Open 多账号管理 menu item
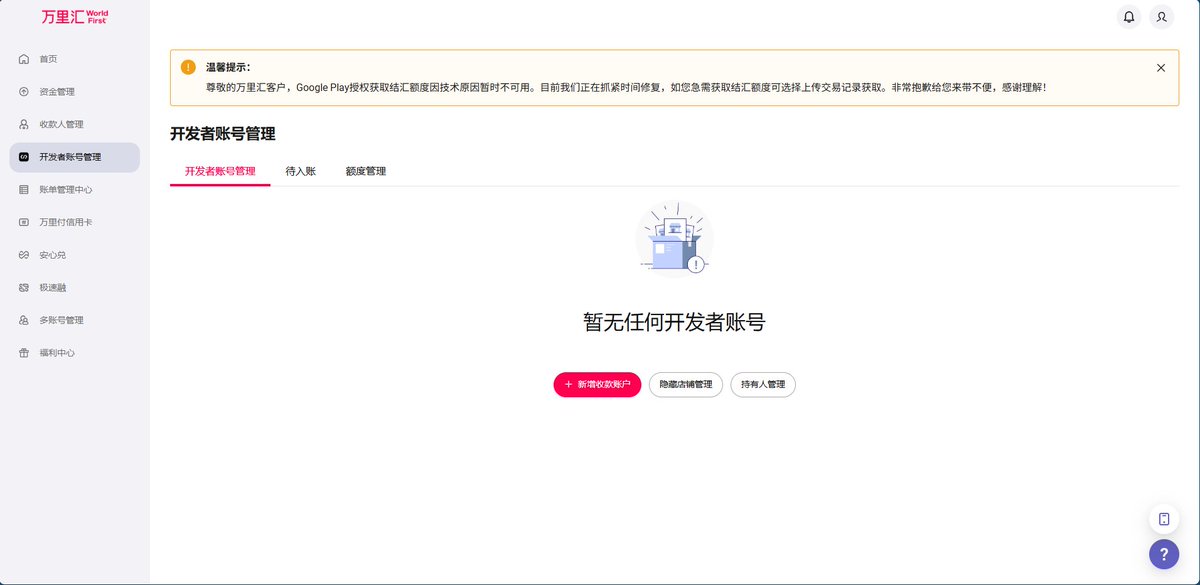The width and height of the screenshot is (1200, 585). click(75, 320)
